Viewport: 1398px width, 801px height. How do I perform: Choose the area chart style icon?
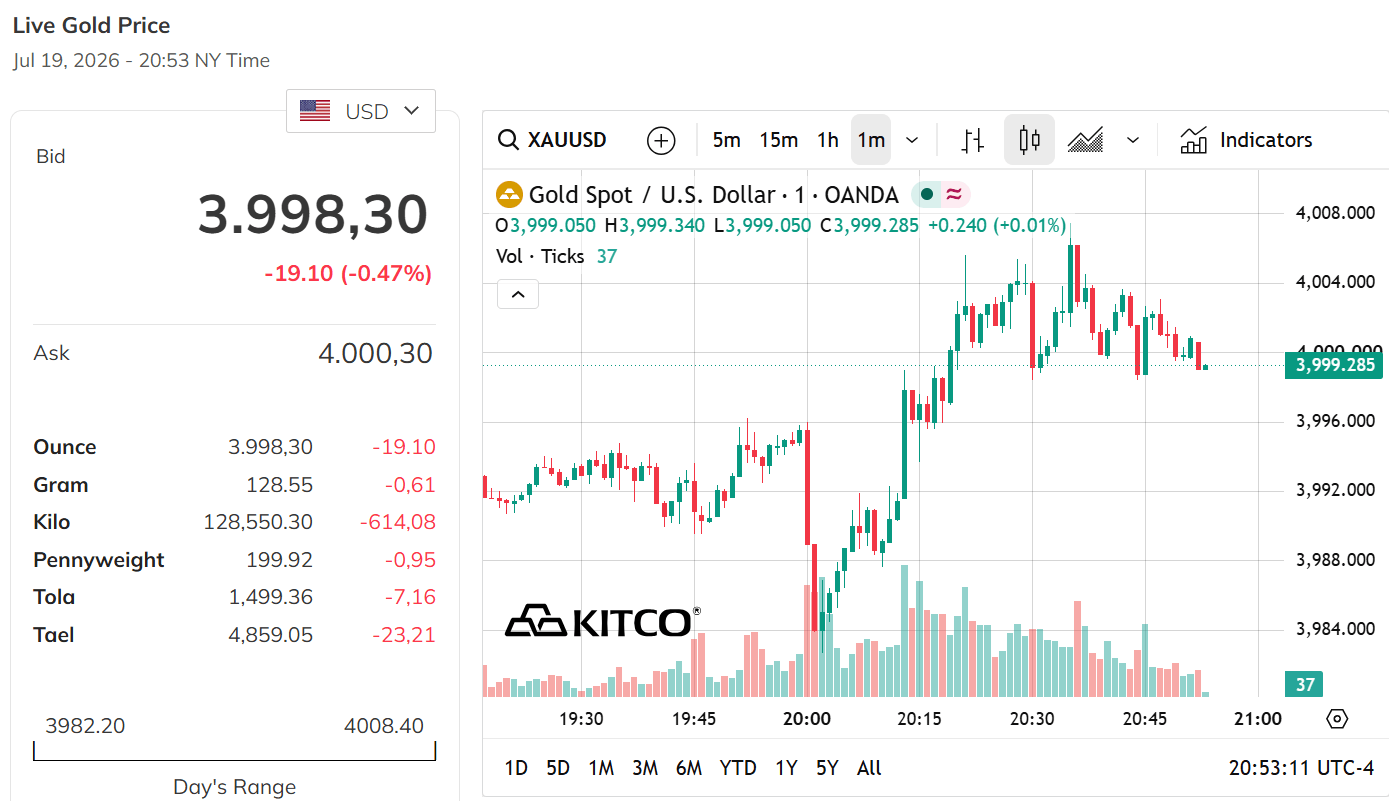point(1085,140)
